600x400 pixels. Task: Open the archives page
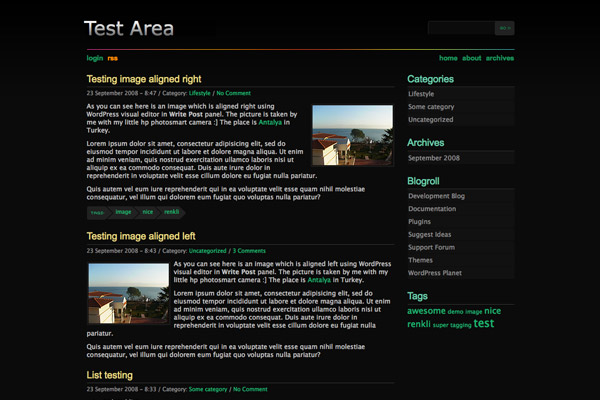click(x=500, y=58)
